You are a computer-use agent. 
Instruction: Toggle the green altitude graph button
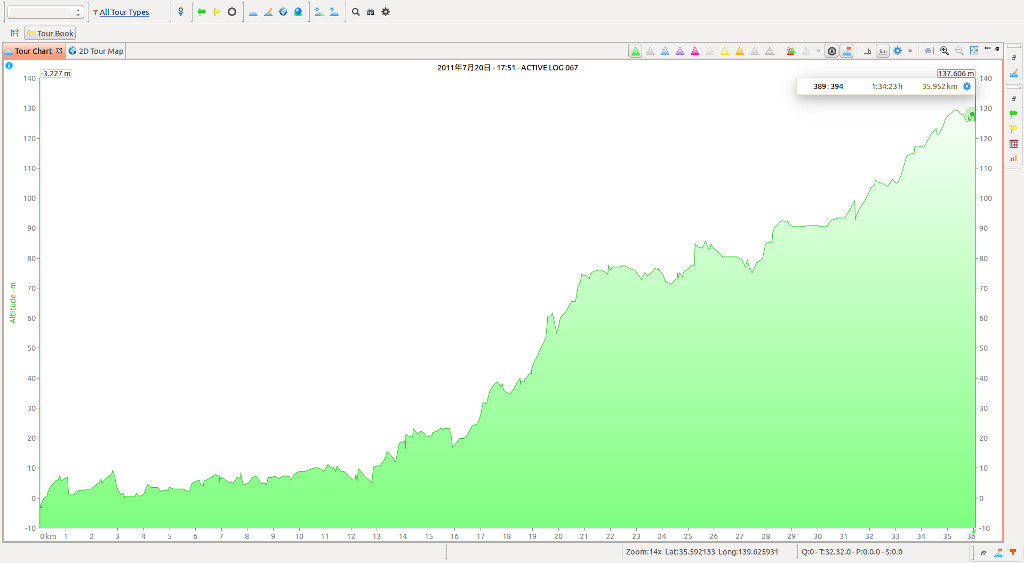point(635,51)
